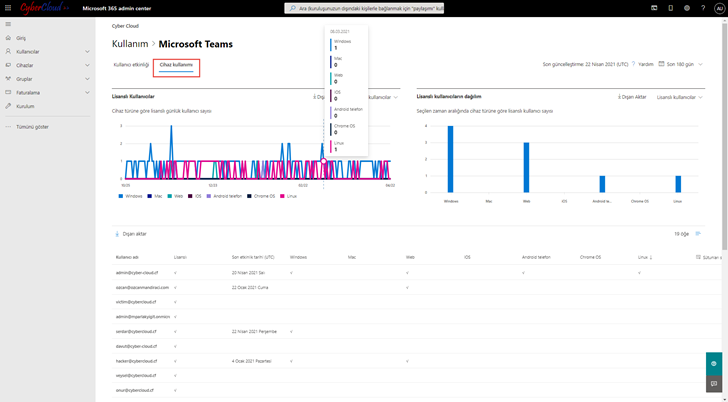Toggle Chrome OS series in legend
Screen dimensions: 728x402
coord(261,196)
